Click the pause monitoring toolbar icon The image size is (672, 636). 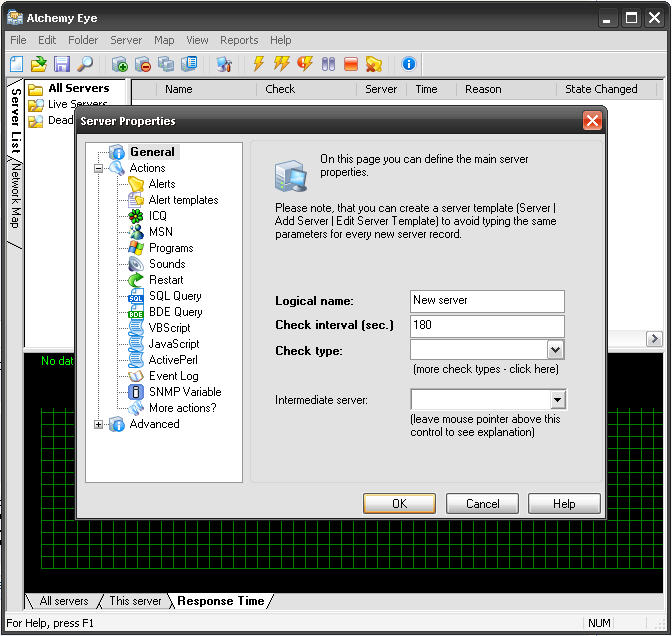coord(328,64)
